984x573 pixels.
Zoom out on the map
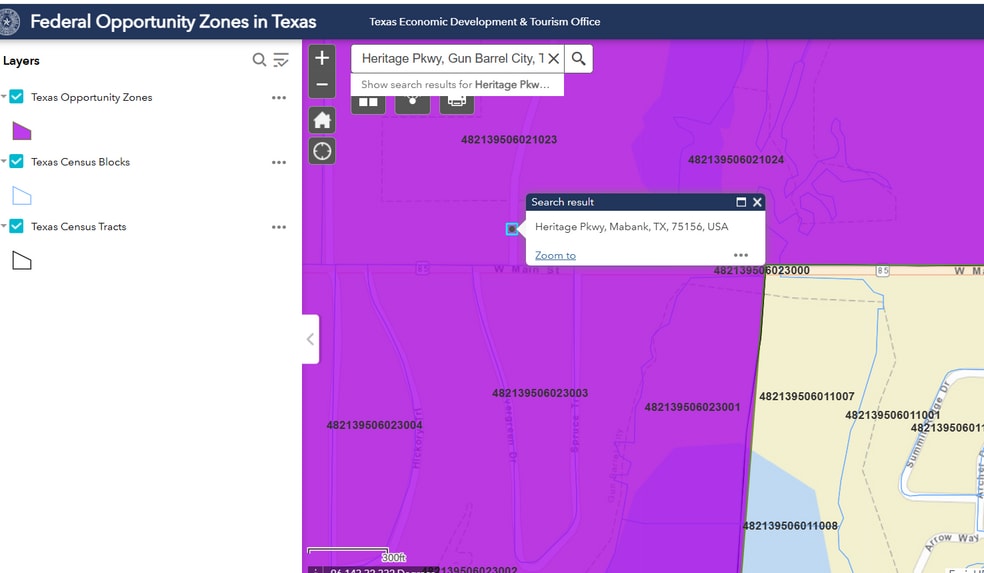(x=322, y=85)
